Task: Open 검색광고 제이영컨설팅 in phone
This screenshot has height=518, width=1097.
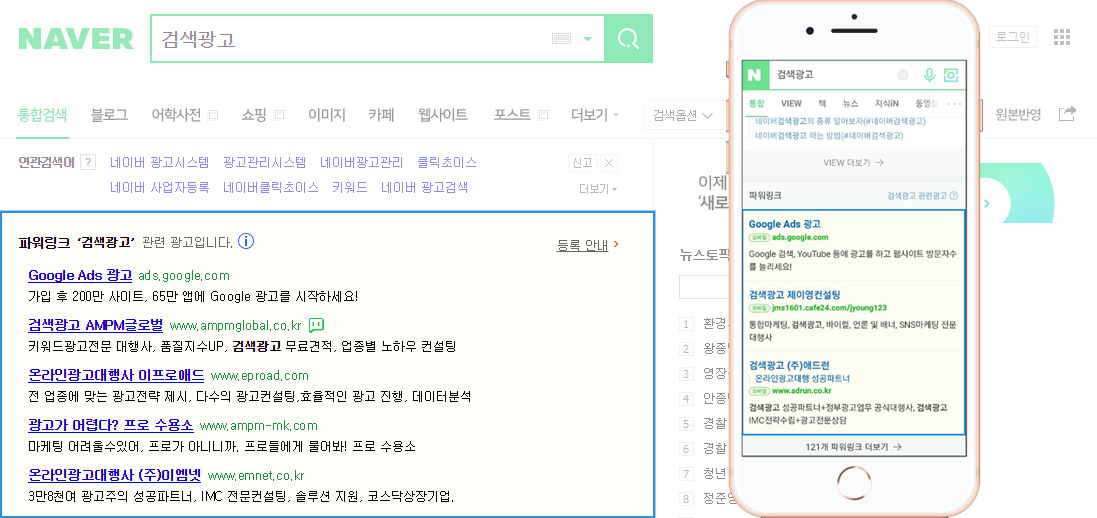Action: click(795, 294)
